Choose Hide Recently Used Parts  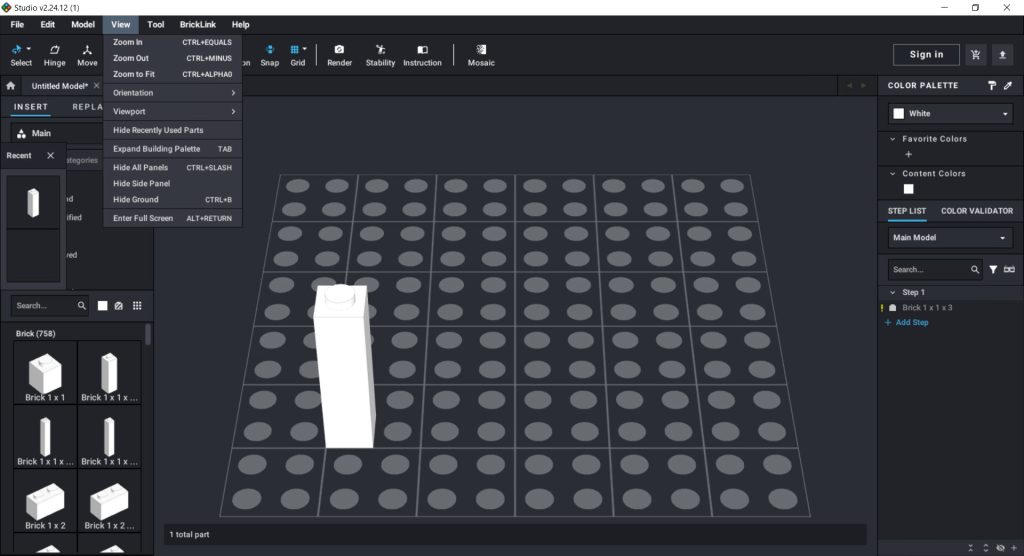click(x=172, y=130)
